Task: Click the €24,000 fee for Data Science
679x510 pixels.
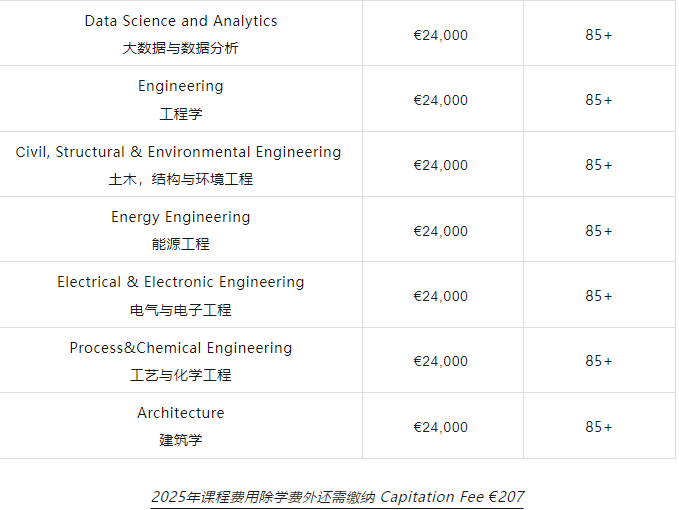Action: coord(440,35)
